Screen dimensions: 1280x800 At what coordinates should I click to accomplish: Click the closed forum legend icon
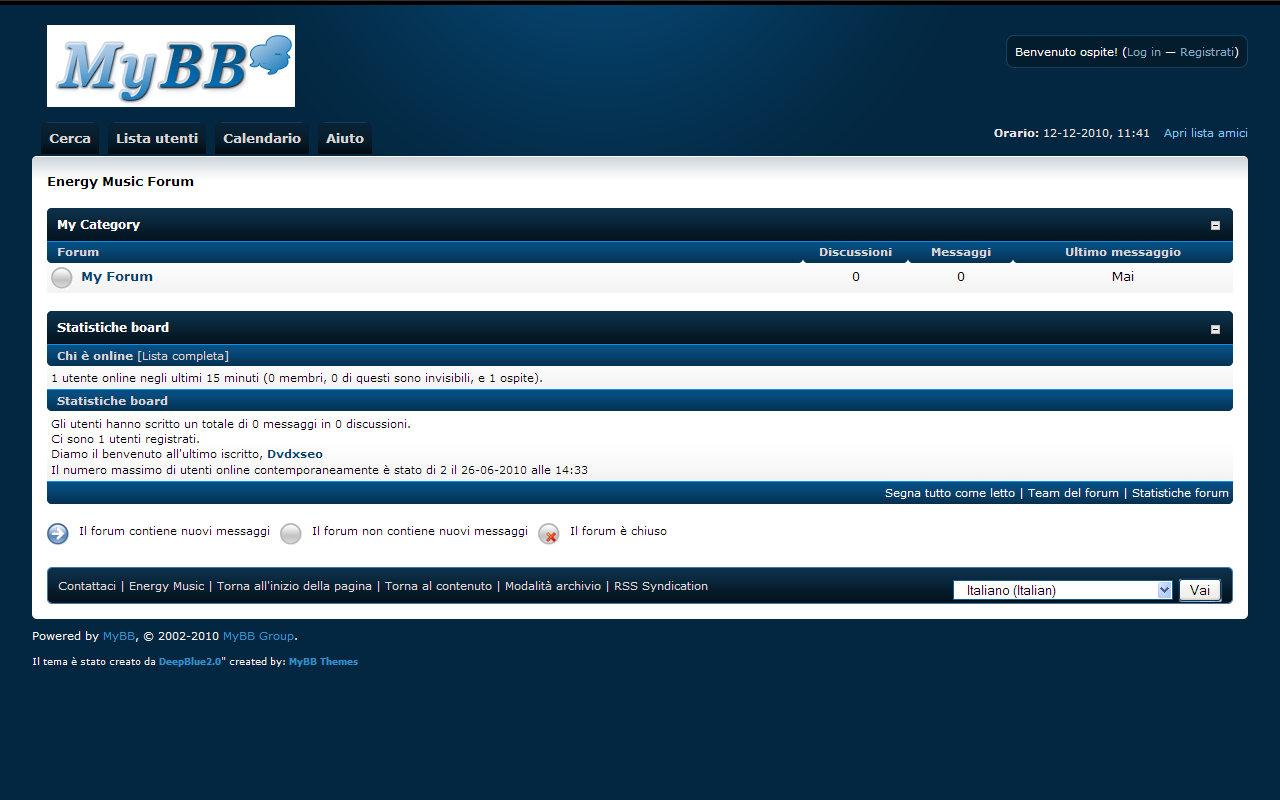549,533
